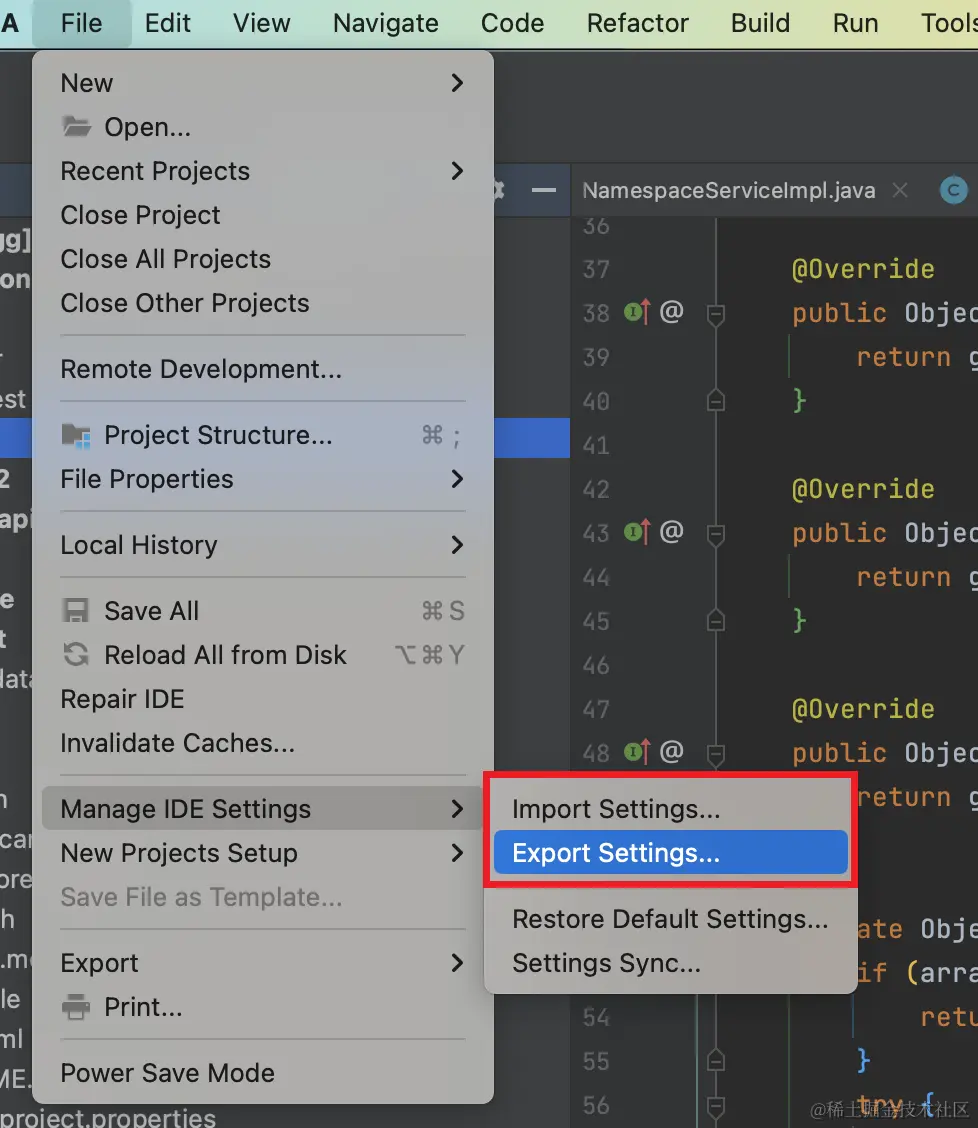This screenshot has width=978, height=1128.
Task: Collapse the method fold marker at line 38
Action: [x=716, y=314]
